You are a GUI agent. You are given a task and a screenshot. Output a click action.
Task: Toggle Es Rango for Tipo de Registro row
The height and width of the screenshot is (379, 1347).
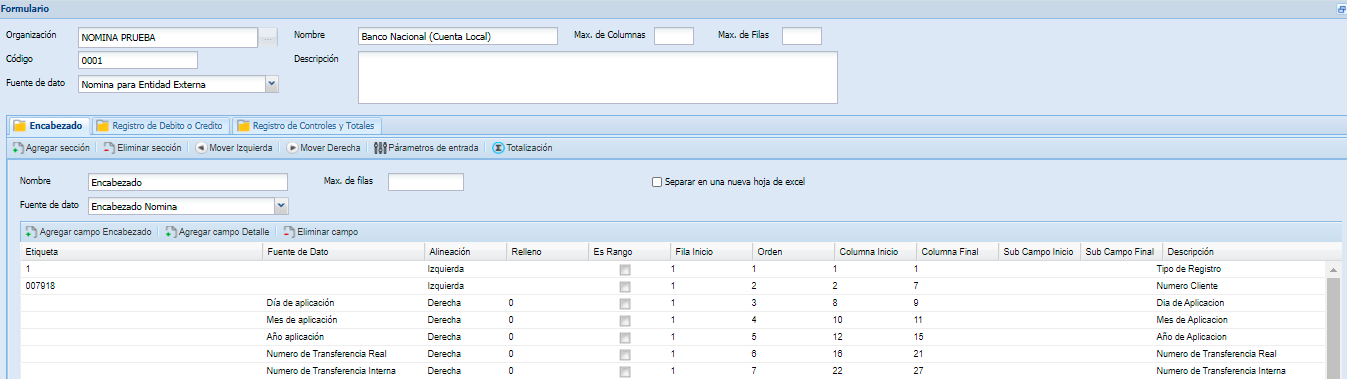(624, 270)
